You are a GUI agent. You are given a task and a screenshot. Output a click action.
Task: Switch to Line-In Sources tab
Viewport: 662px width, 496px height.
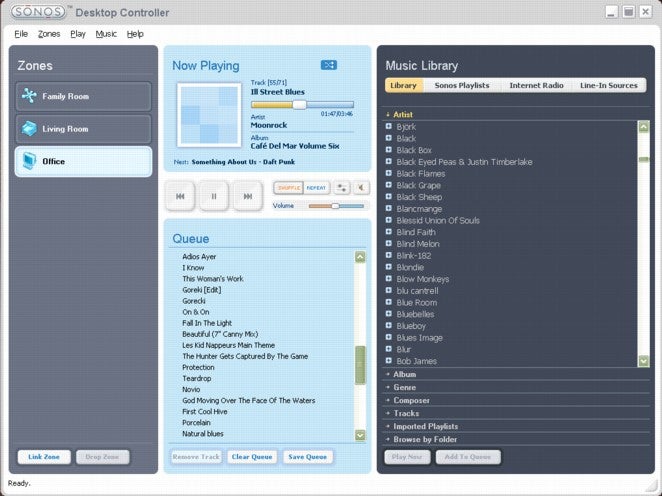pos(608,85)
